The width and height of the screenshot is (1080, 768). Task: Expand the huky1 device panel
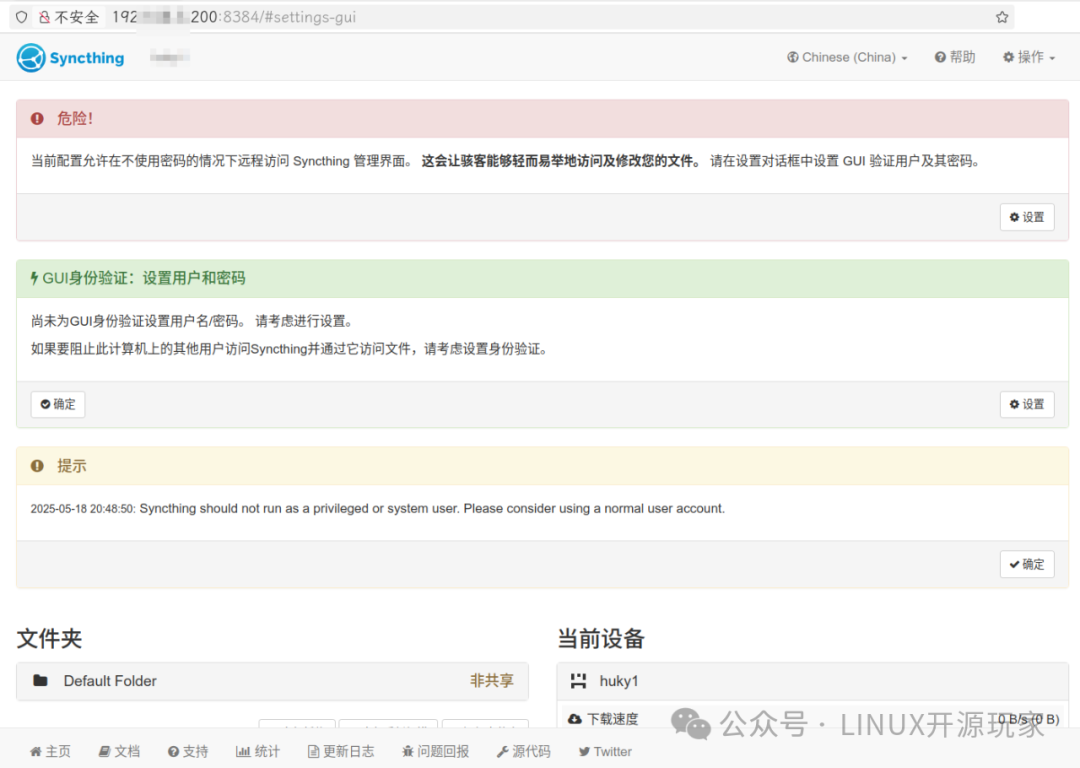[x=812, y=681]
